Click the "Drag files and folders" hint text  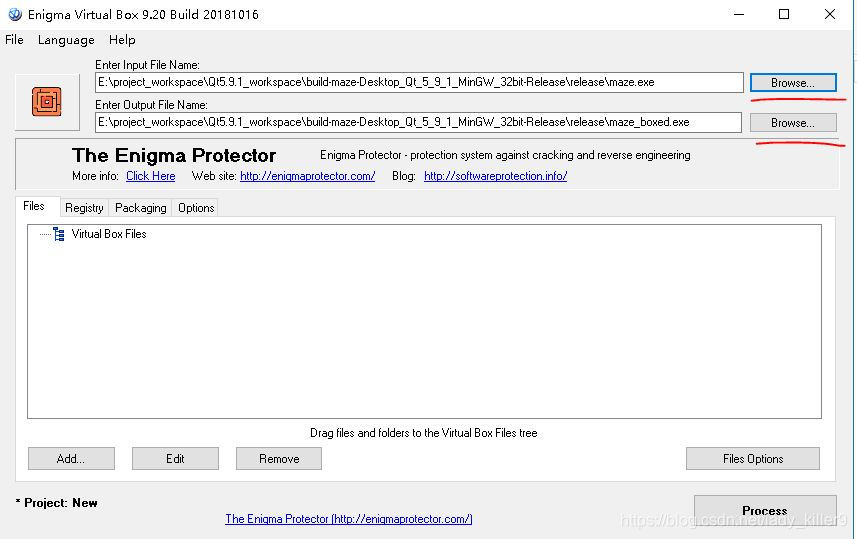point(424,433)
